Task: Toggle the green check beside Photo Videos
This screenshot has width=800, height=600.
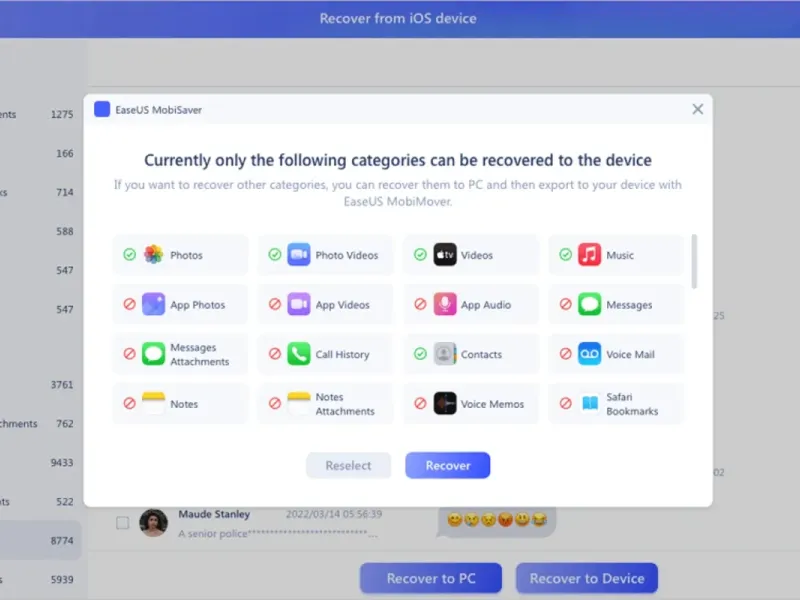Action: (x=275, y=254)
